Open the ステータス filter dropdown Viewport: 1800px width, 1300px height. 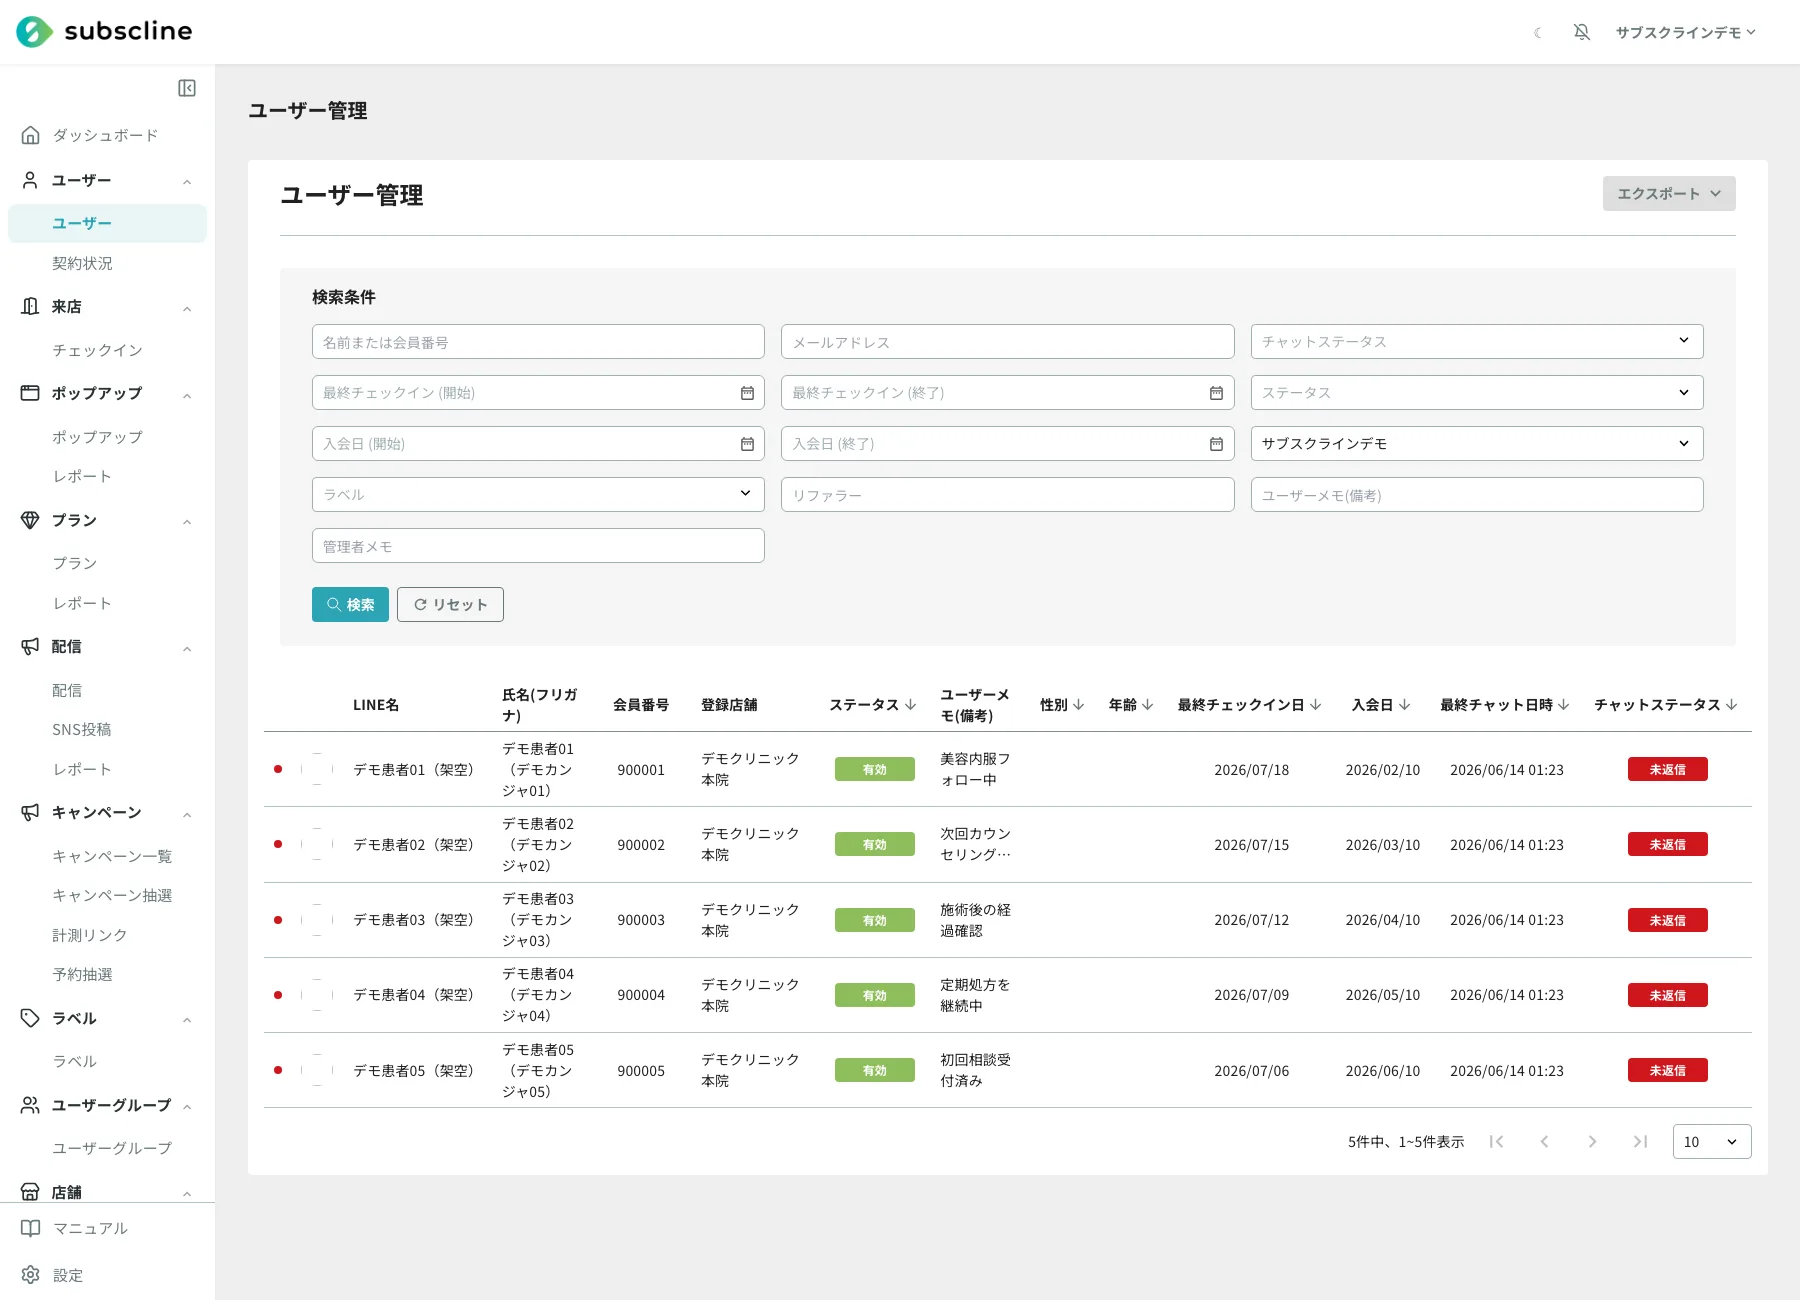tap(1477, 393)
